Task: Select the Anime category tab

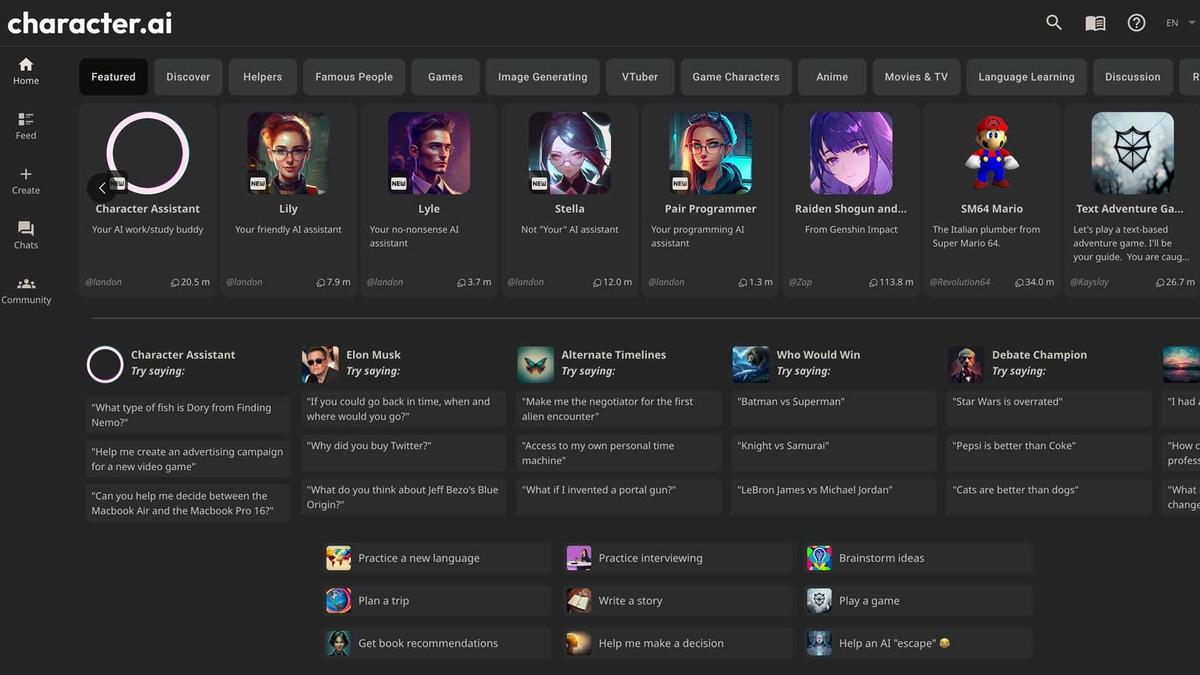Action: tap(831, 76)
